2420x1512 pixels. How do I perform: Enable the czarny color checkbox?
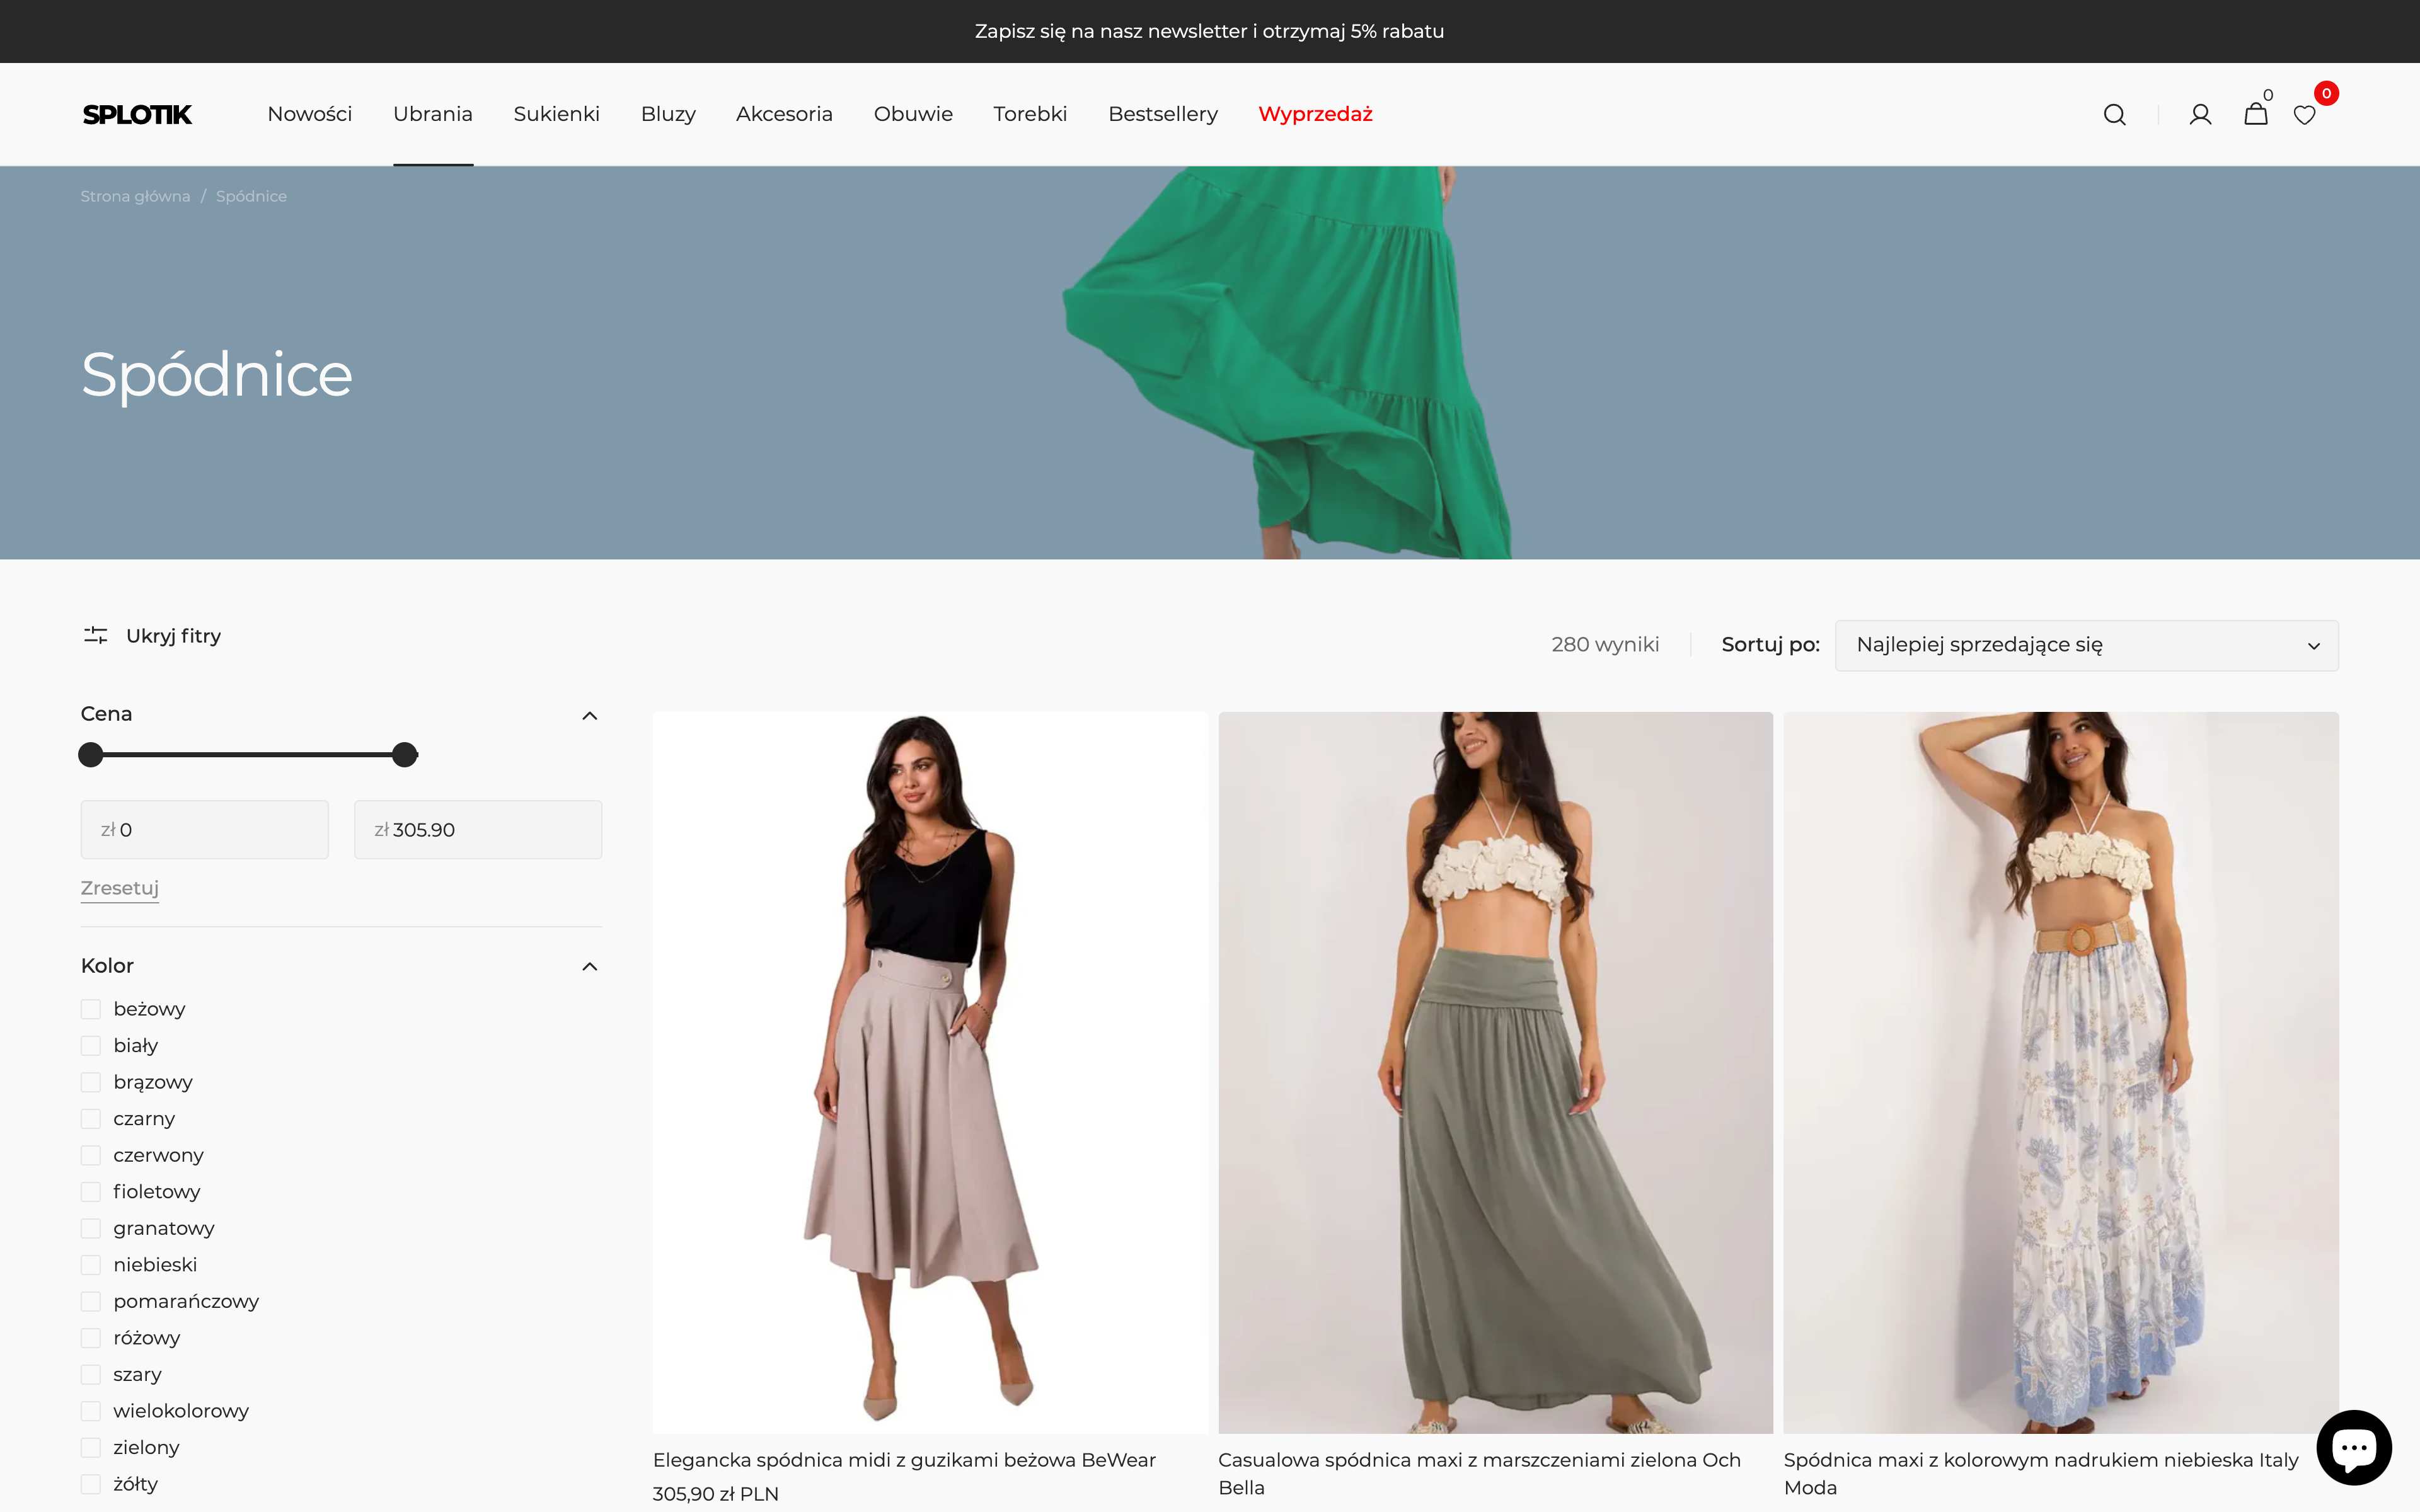click(91, 1119)
